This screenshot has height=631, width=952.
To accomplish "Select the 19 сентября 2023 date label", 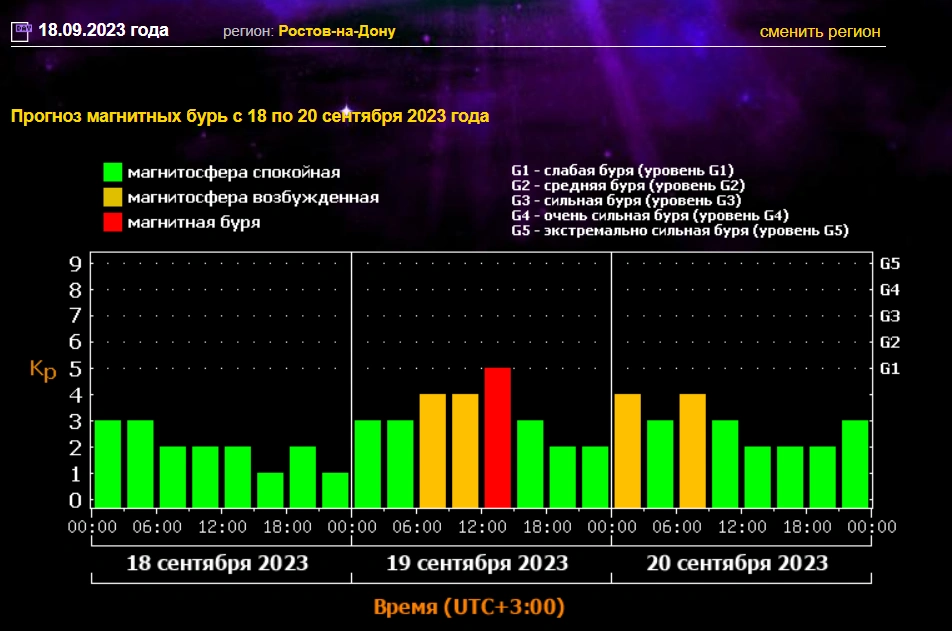I will pyautogui.click(x=477, y=563).
